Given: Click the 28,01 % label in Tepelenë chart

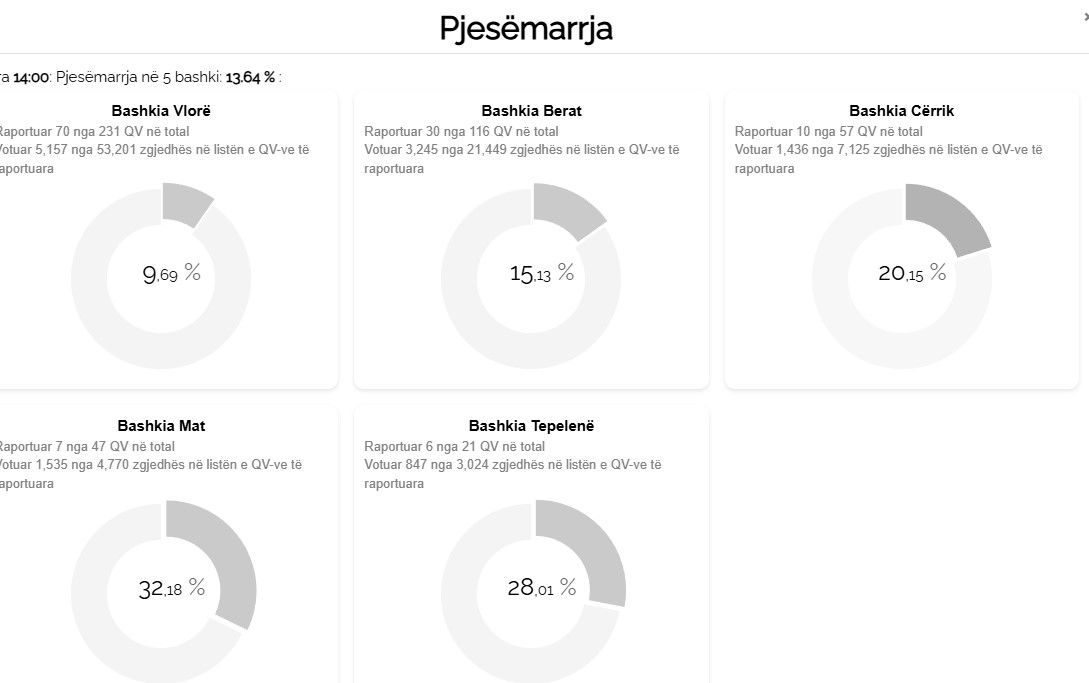Looking at the screenshot, I should 541,588.
